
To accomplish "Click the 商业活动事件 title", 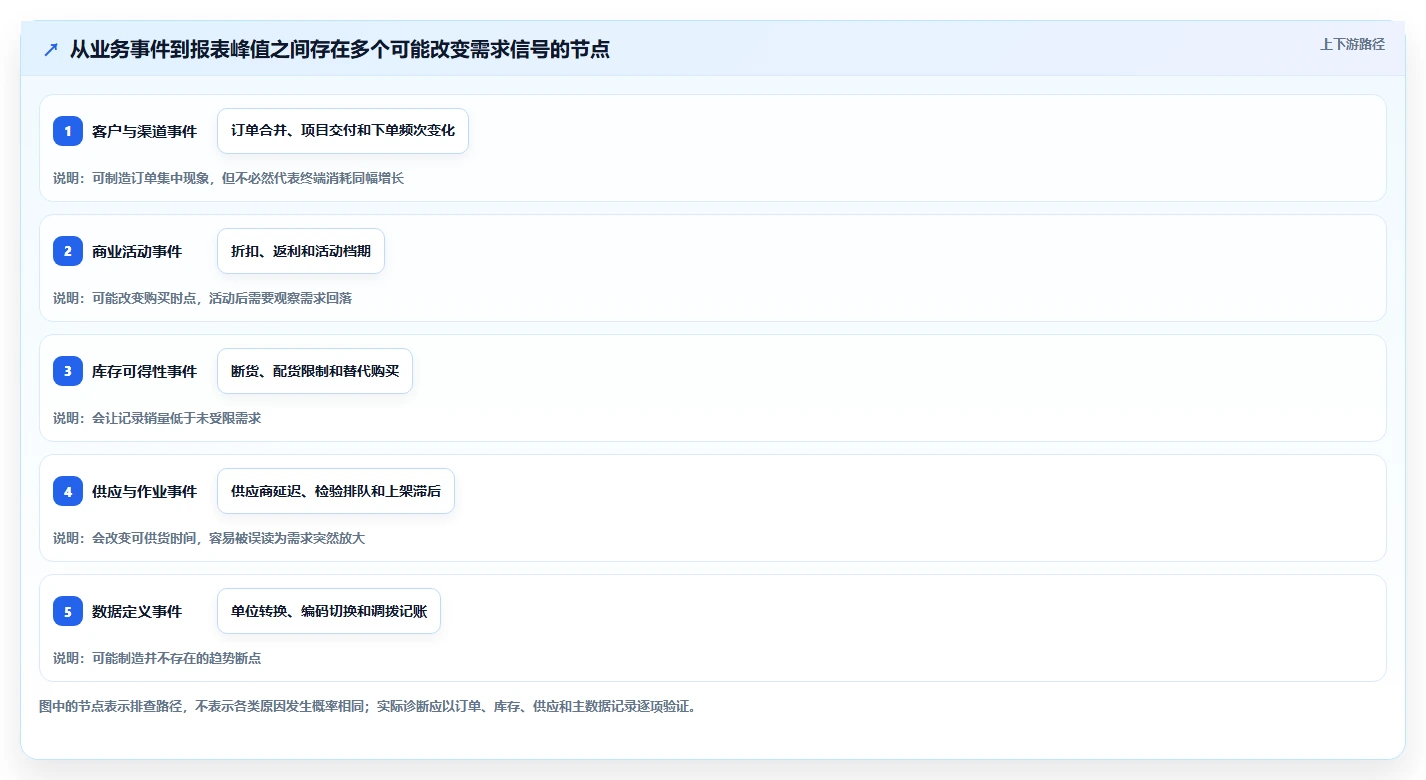I will [137, 251].
